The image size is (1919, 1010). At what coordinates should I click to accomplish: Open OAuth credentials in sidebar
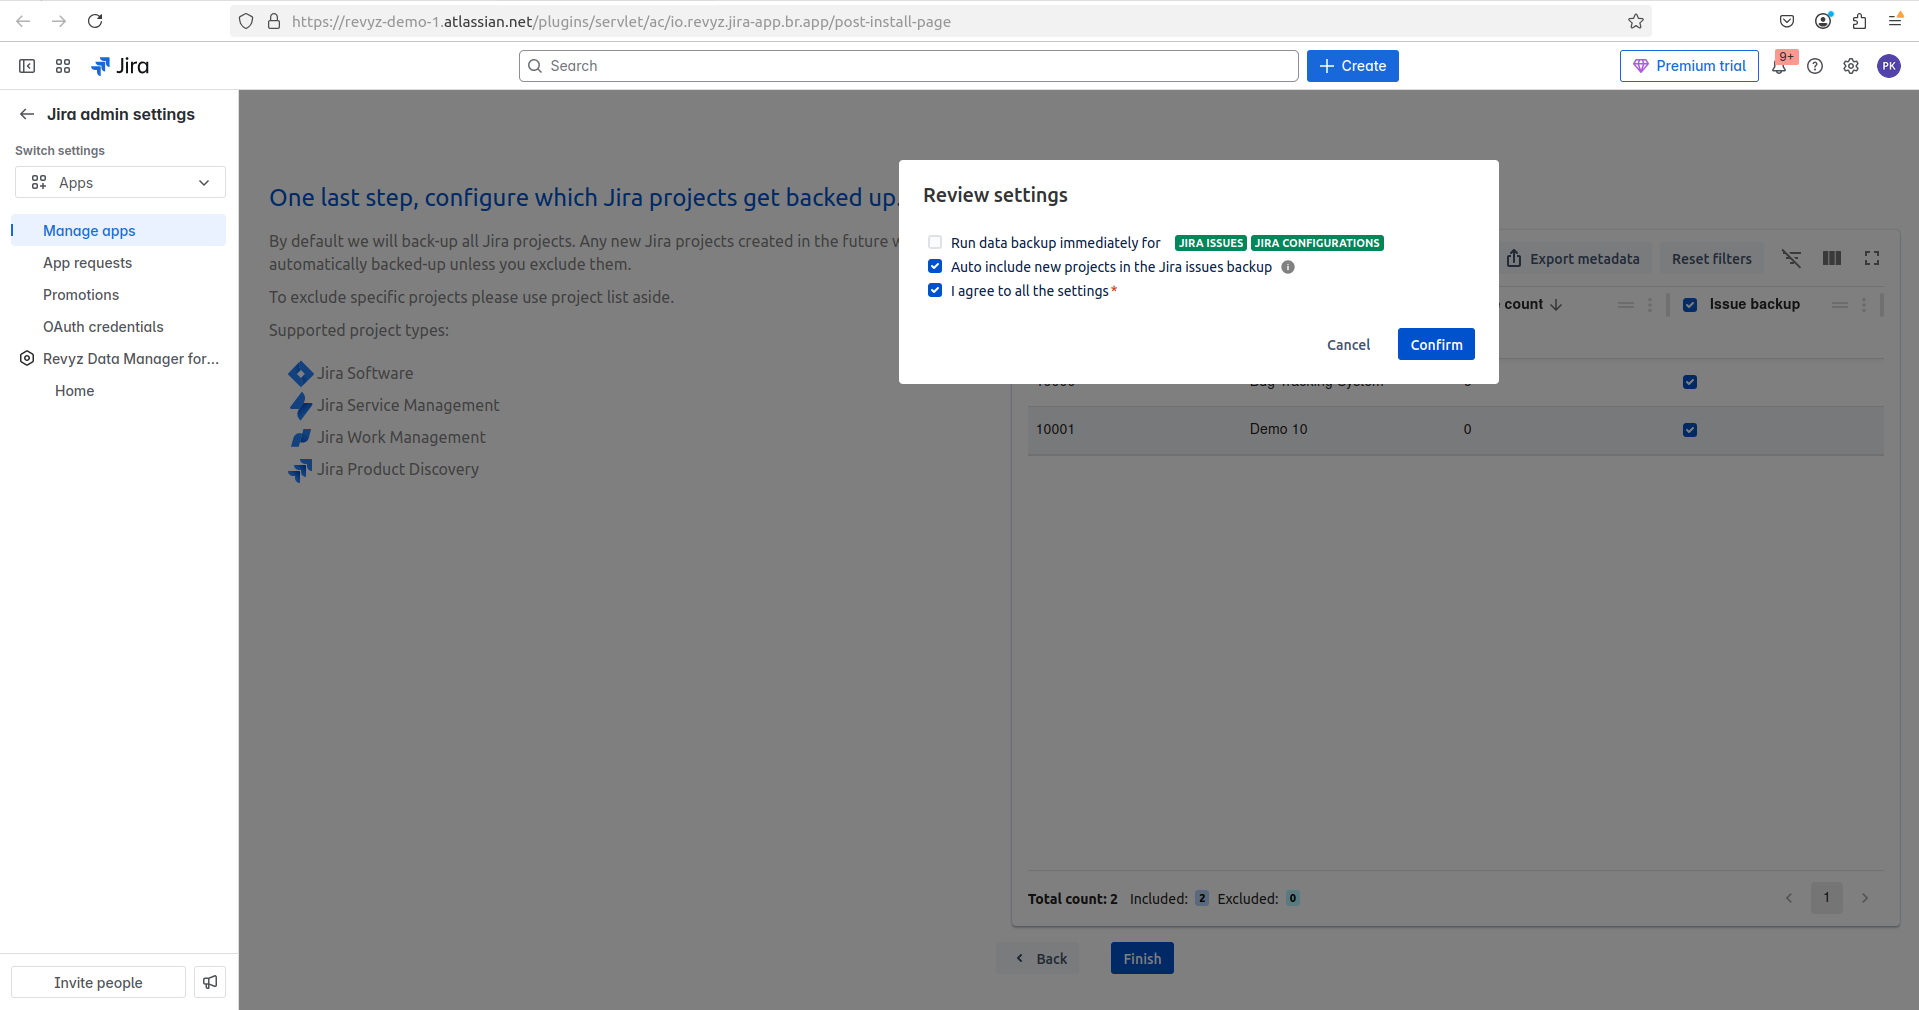point(103,327)
